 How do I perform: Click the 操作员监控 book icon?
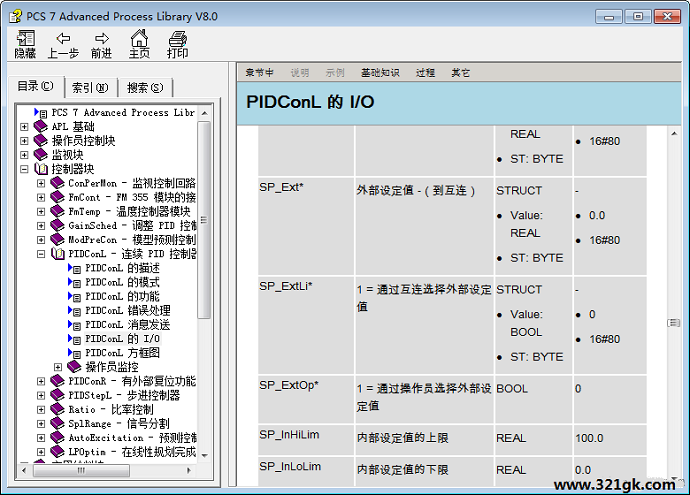[x=74, y=367]
